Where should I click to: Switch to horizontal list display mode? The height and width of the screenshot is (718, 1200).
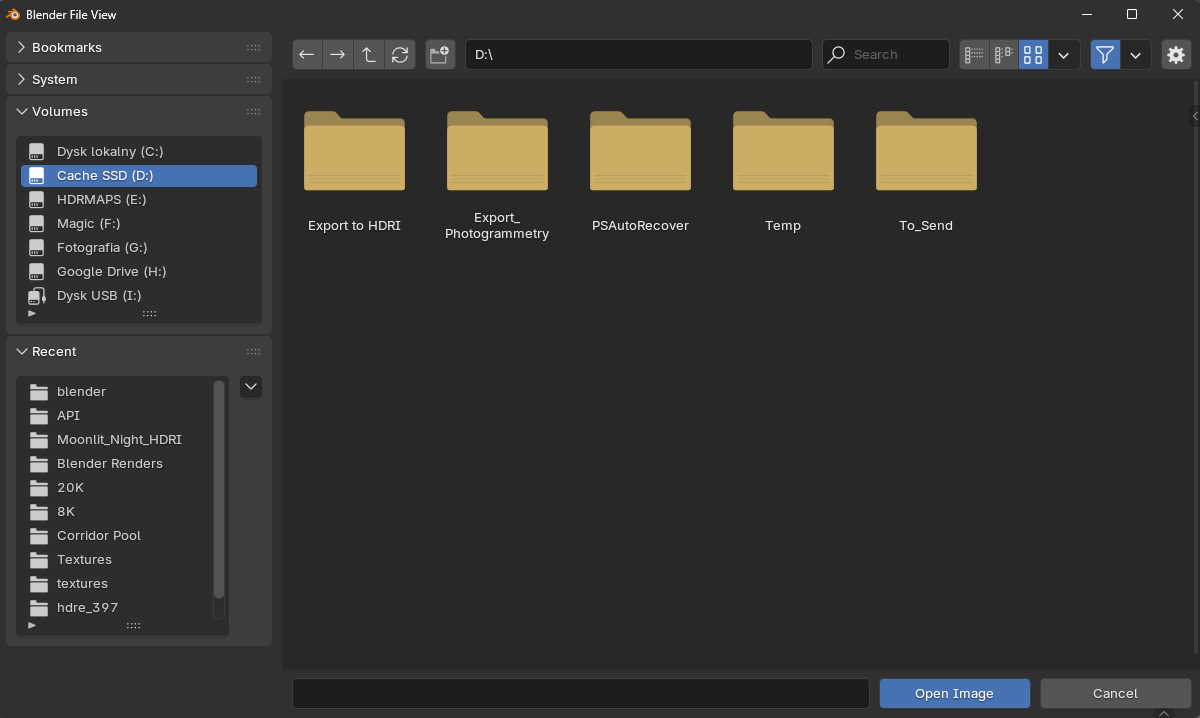click(x=1004, y=55)
